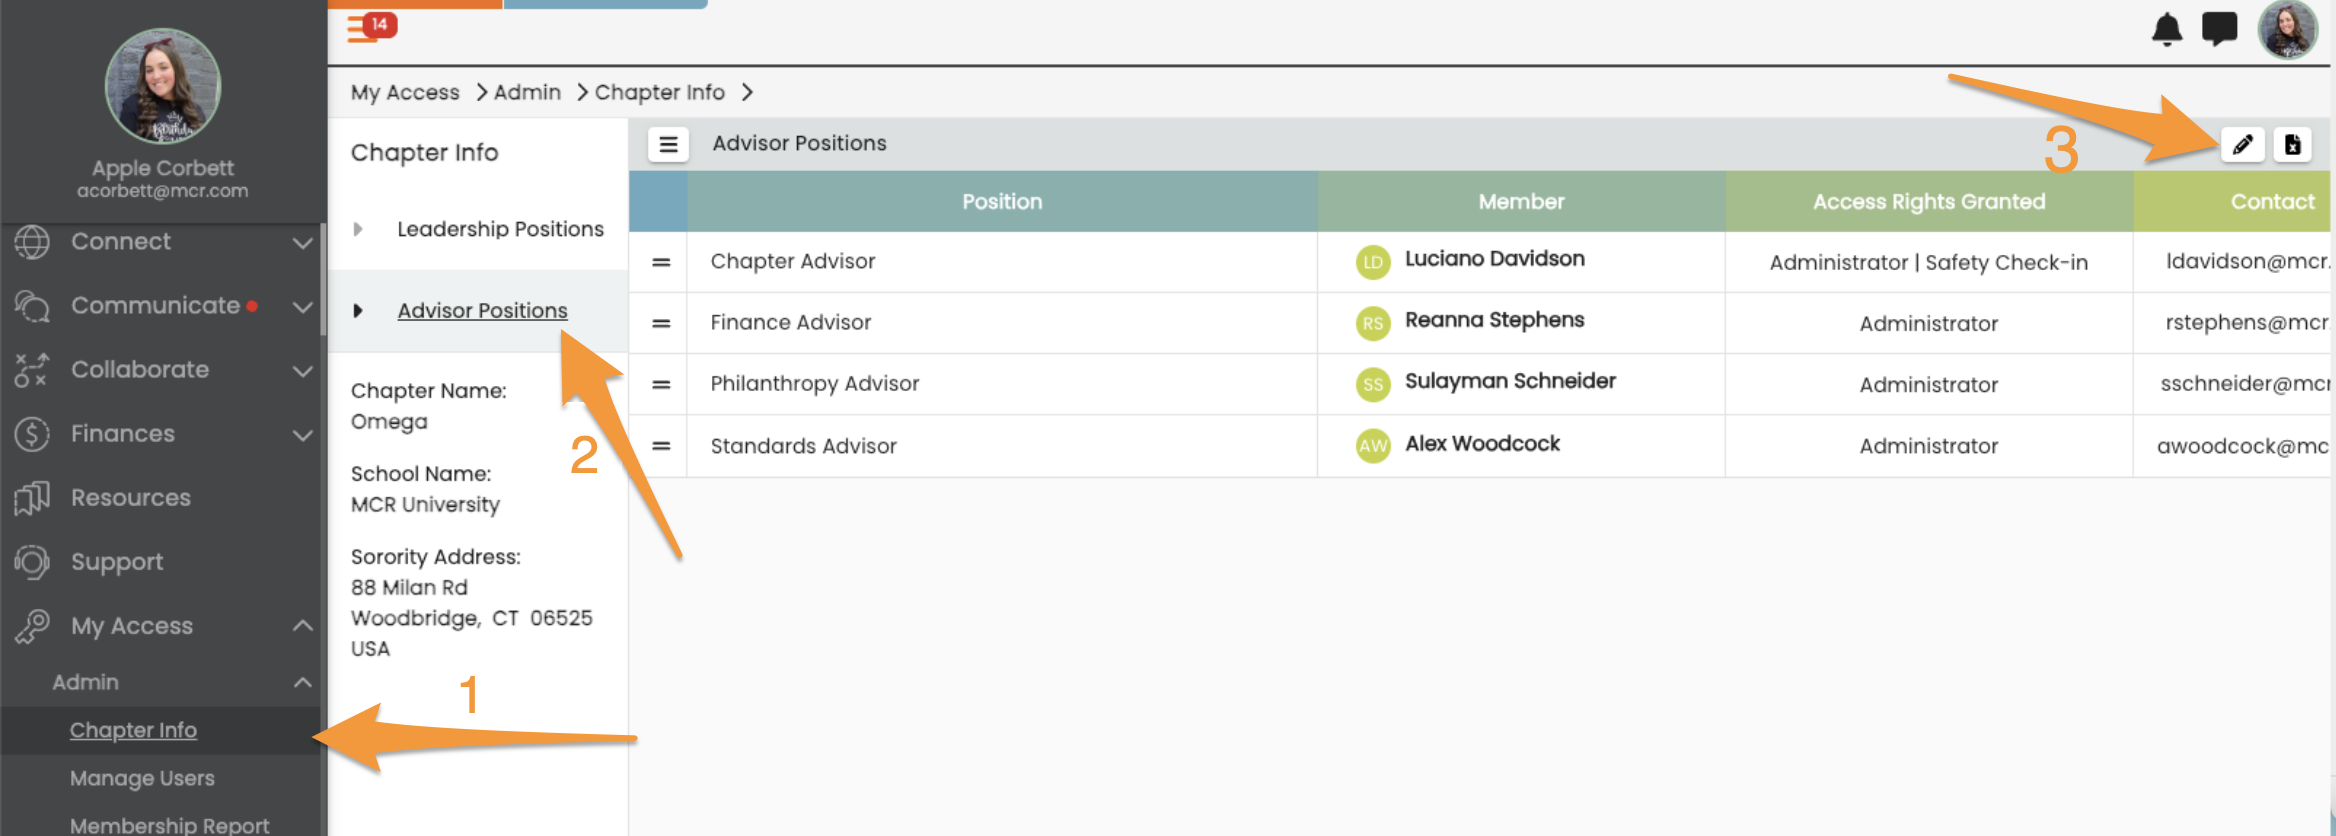Click the Finances dollar icon
The height and width of the screenshot is (836, 2336).
pyautogui.click(x=32, y=434)
